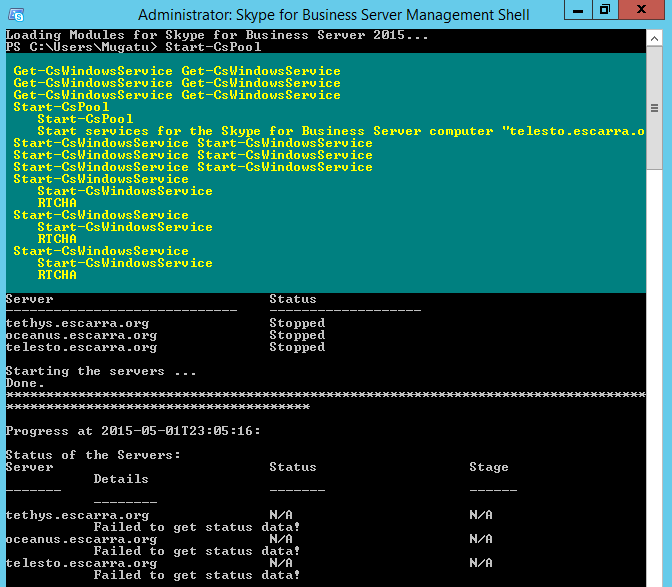Click the 'Progress at 2015-05-01T23:05:16:' line
Image resolution: width=672 pixels, height=587 pixels.
point(133,431)
